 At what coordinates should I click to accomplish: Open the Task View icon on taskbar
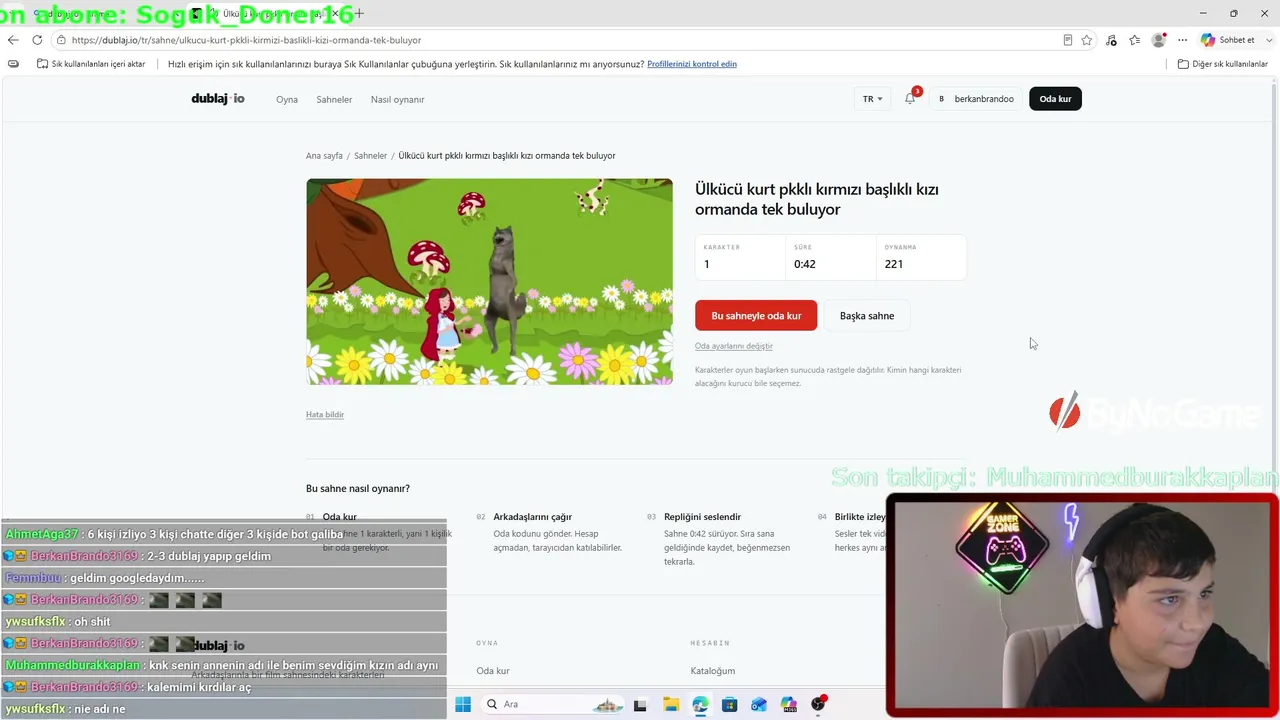640,704
